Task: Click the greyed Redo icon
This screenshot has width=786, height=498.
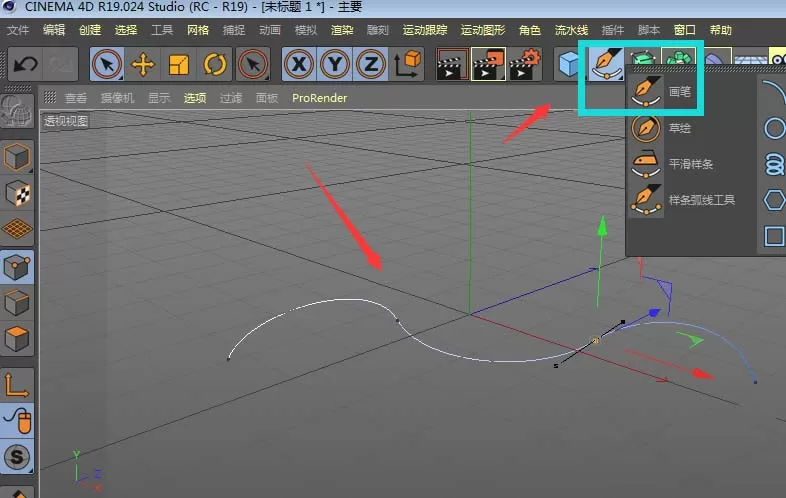Action: [61, 64]
